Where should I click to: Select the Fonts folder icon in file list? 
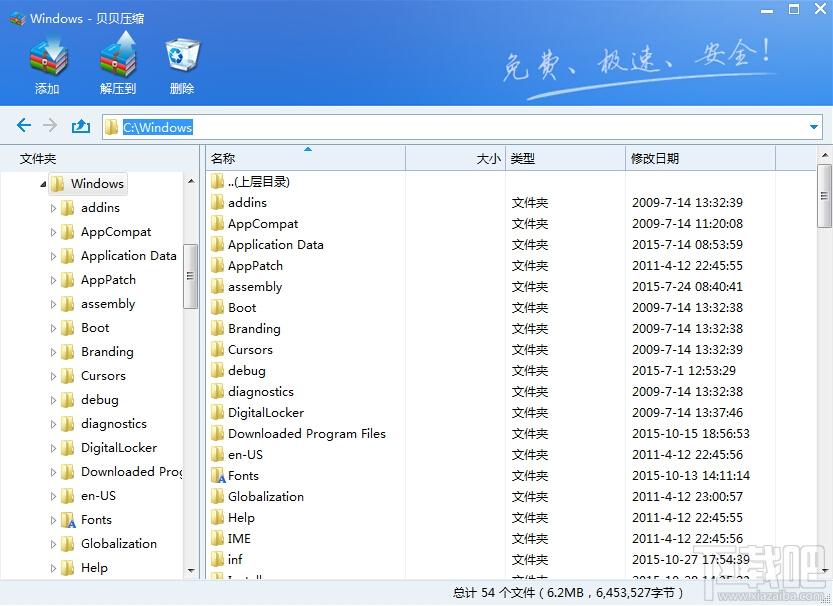tap(218, 476)
